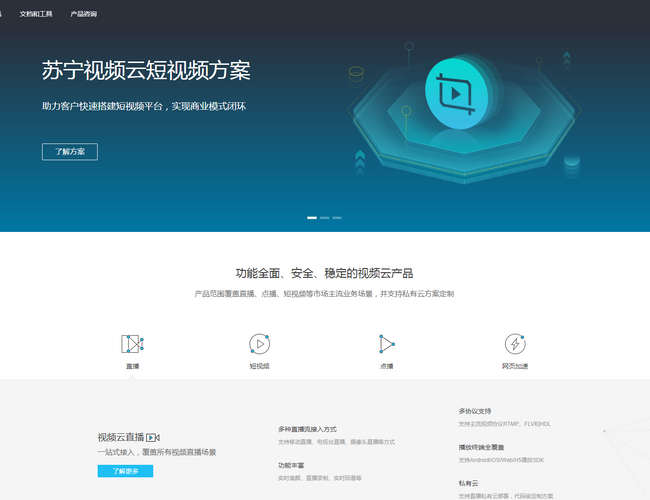Viewport: 650px width, 500px height.
Task: Select the second carousel indicator dot
Action: pyautogui.click(x=325, y=217)
